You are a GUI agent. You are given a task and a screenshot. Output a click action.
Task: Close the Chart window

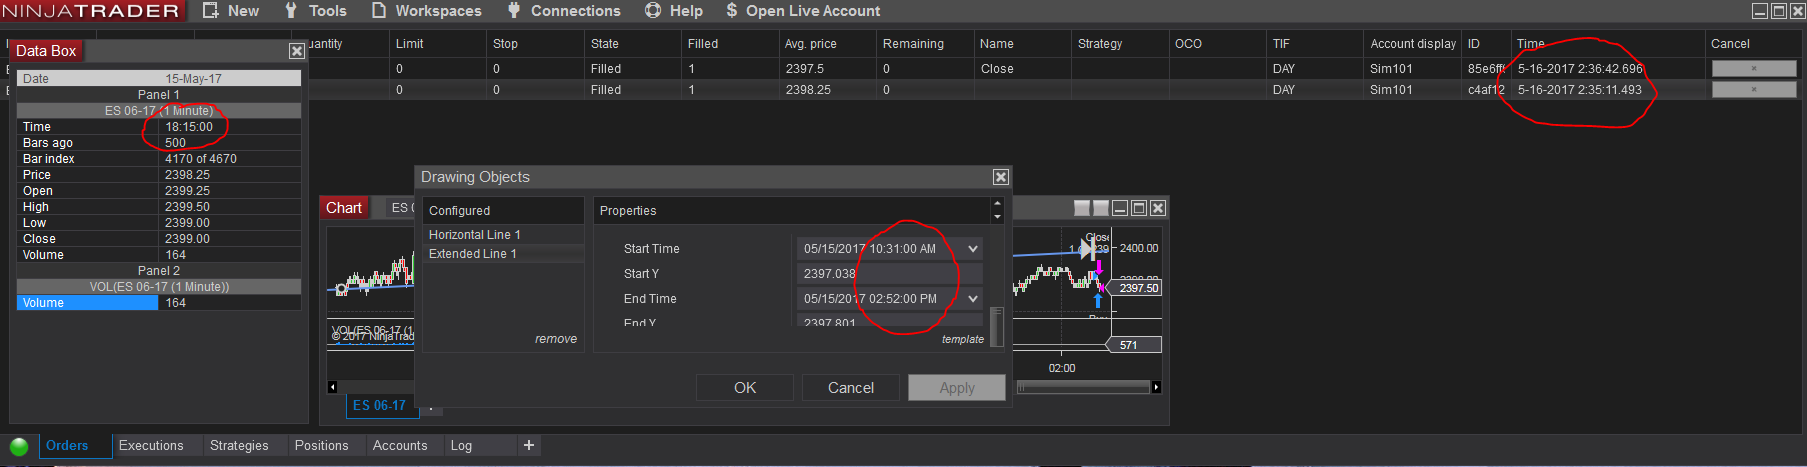[1158, 208]
